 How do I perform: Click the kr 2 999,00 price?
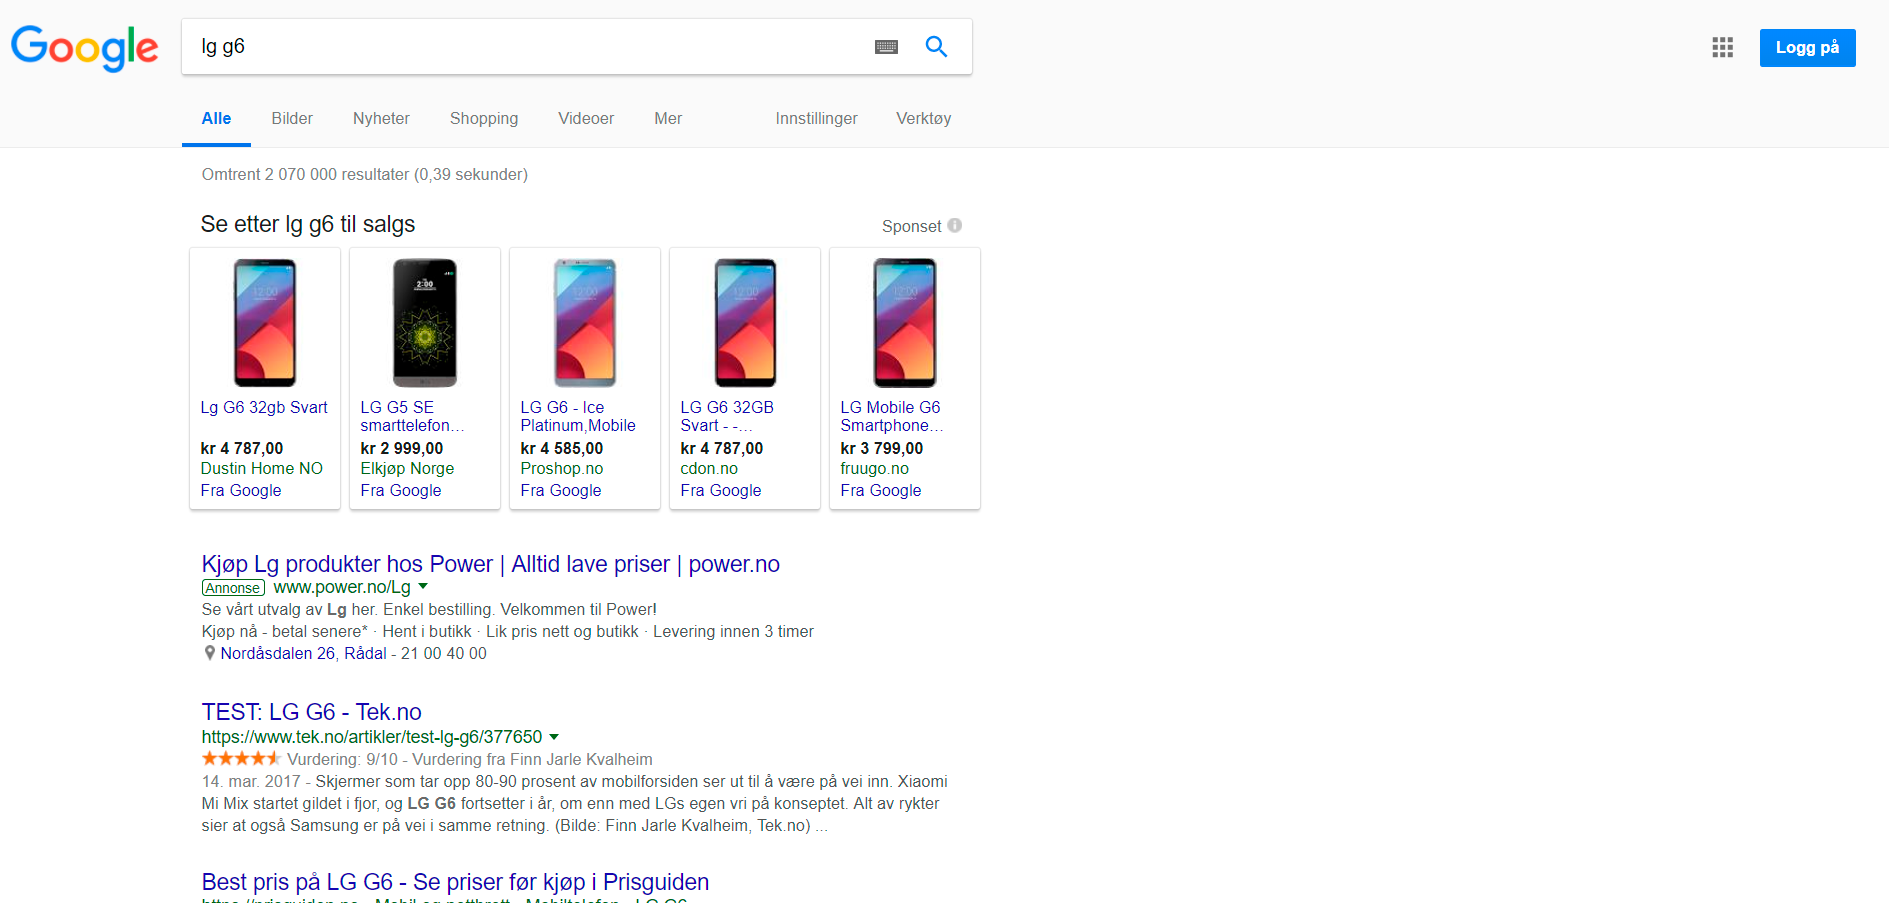(402, 448)
